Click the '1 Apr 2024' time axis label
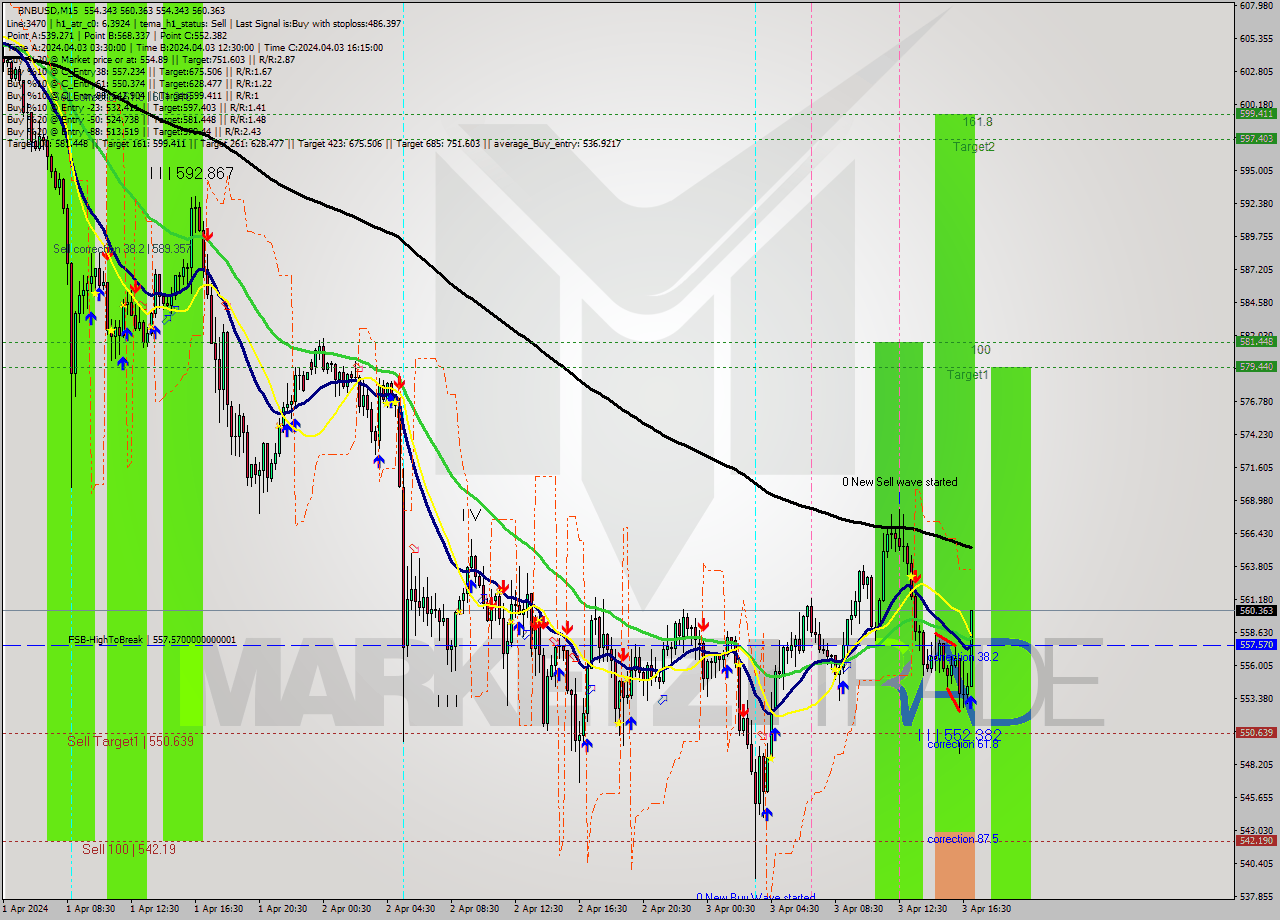This screenshot has height=920, width=1280. [x=26, y=910]
